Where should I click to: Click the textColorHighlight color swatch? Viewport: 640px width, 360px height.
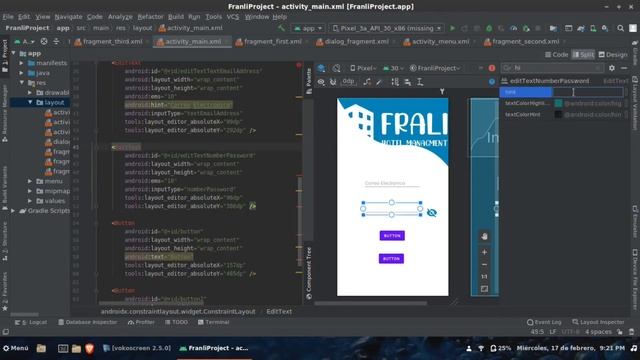(558, 104)
